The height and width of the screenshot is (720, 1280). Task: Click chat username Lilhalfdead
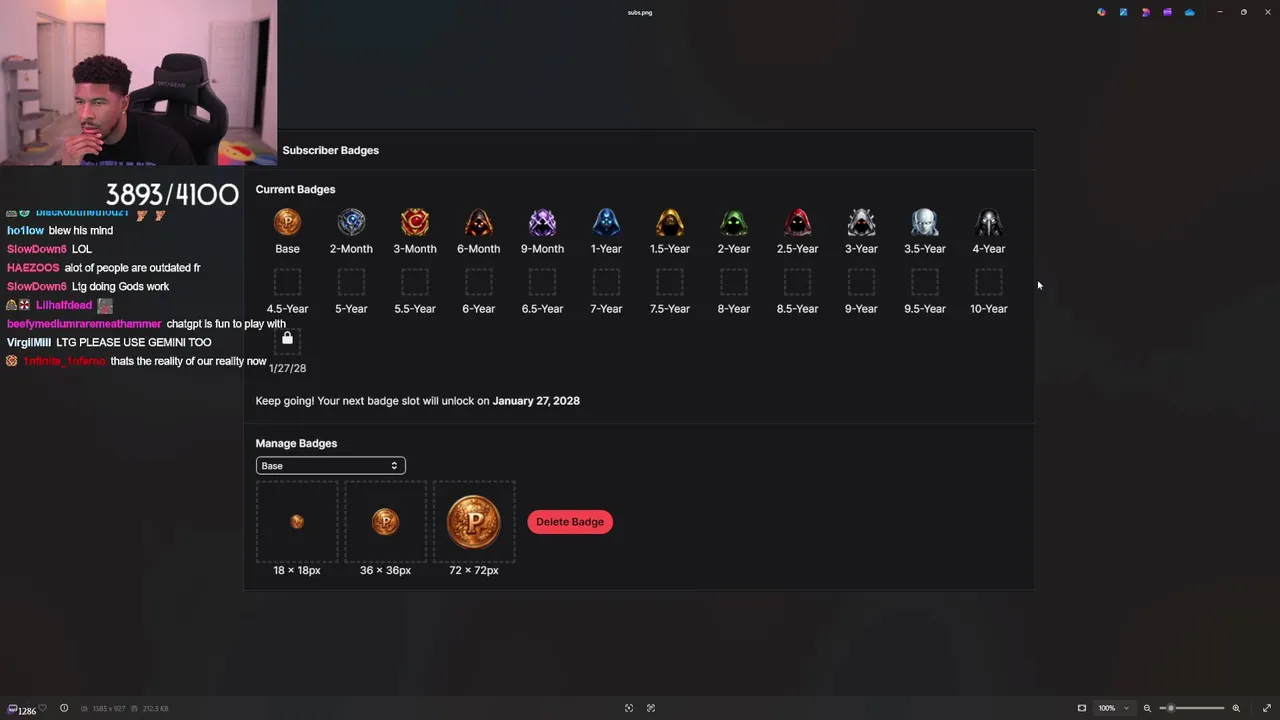click(64, 305)
